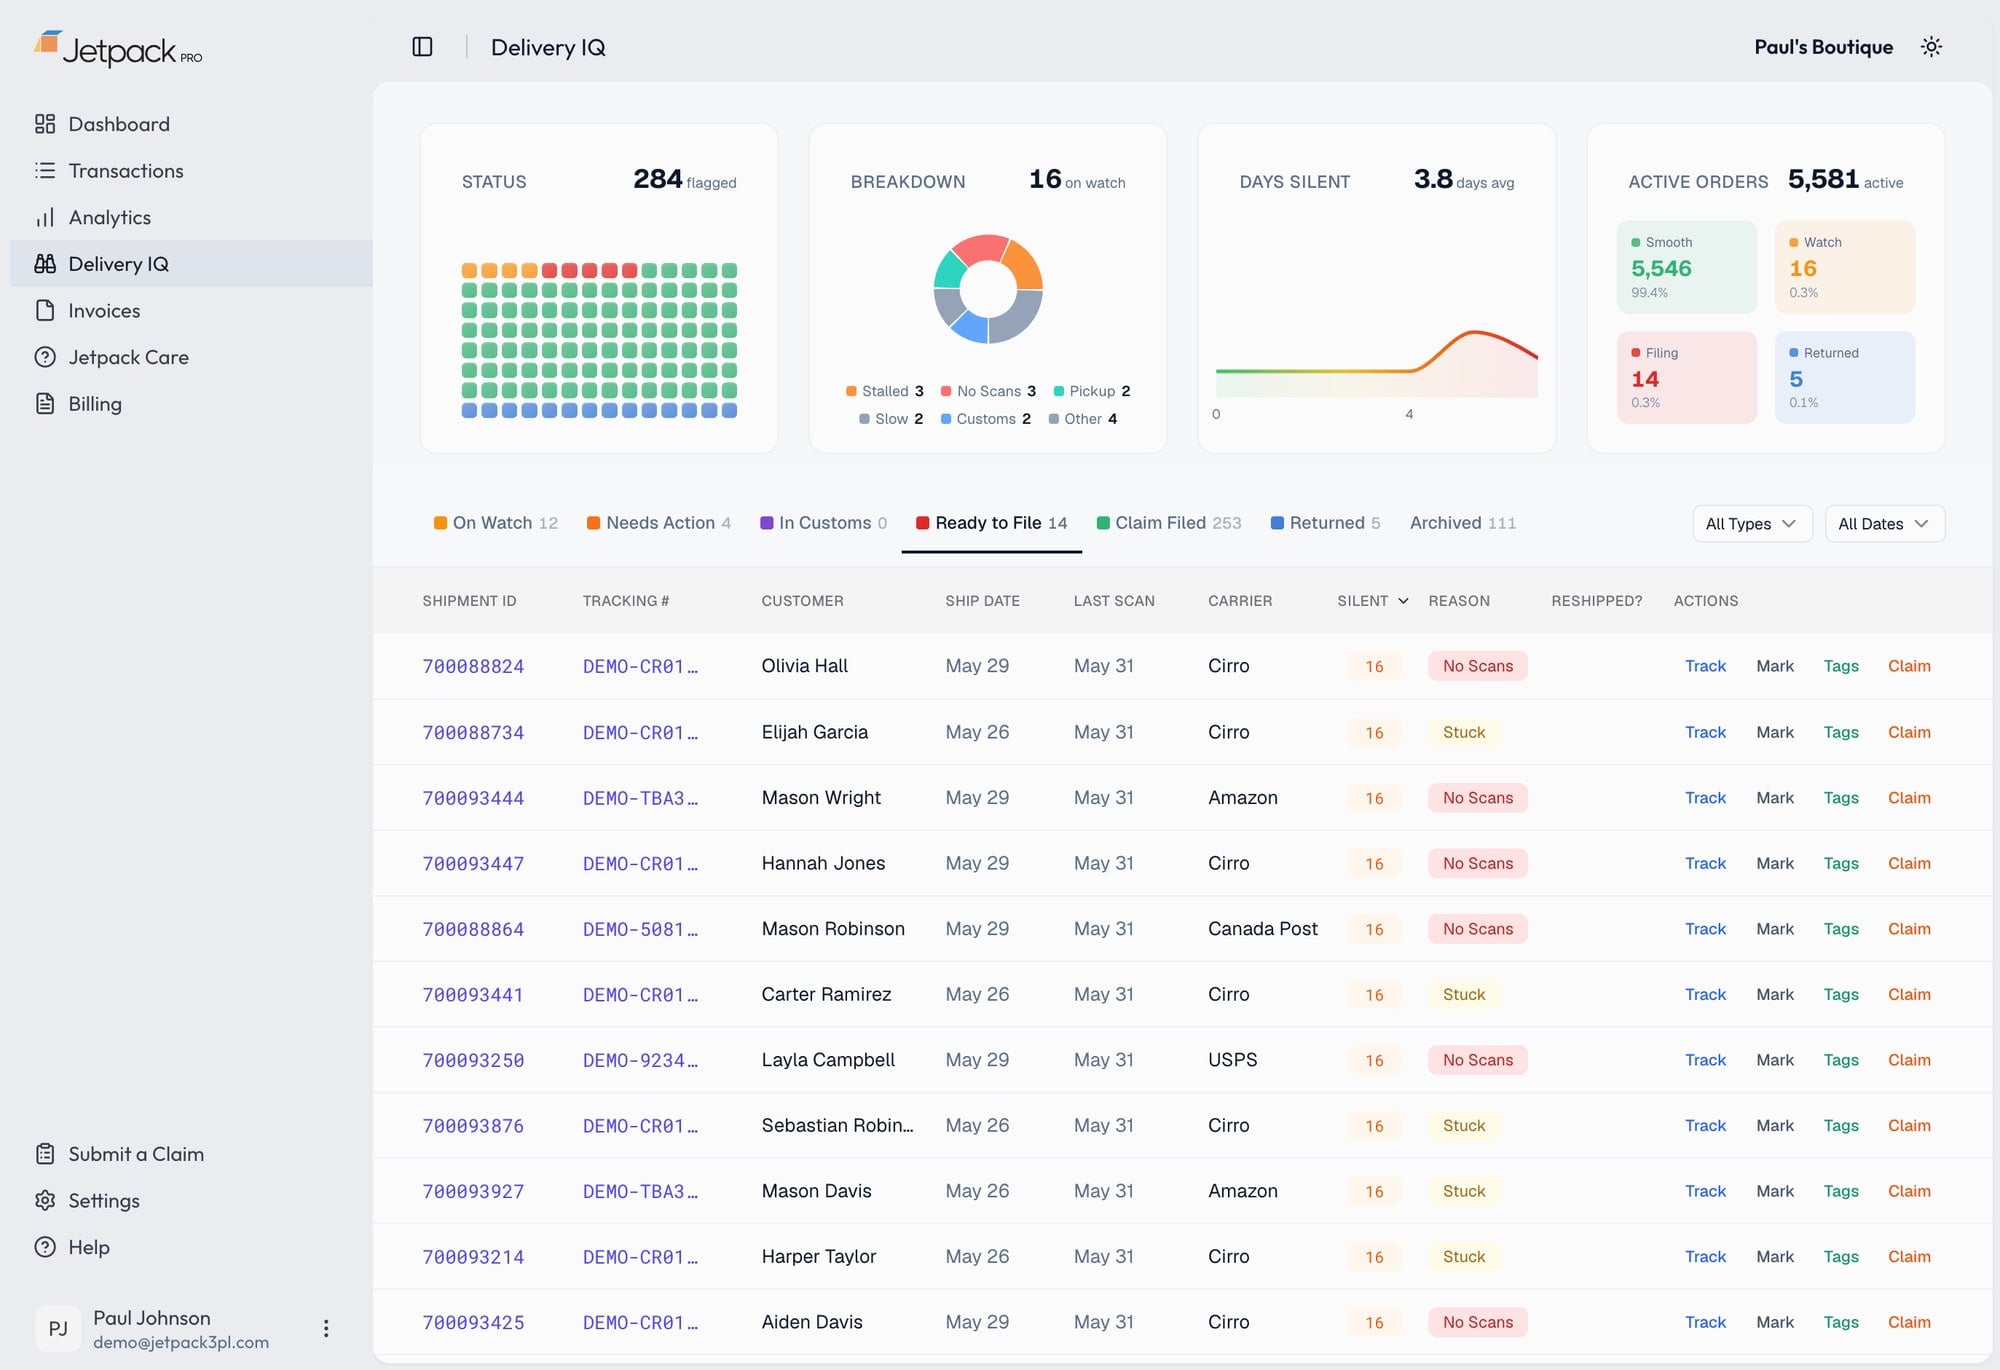Switch to the On Watch tab
Viewport: 2000px width, 1370px height.
pos(495,523)
